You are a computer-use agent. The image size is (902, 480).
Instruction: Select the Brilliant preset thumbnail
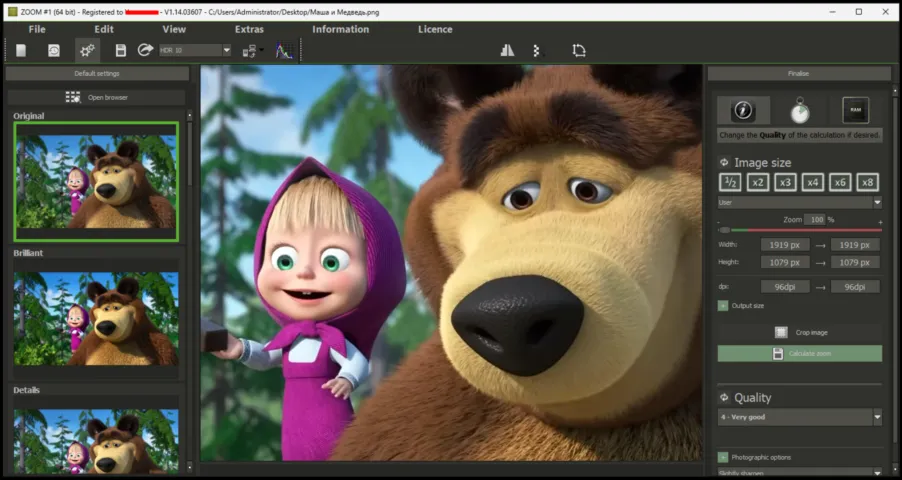(x=96, y=318)
